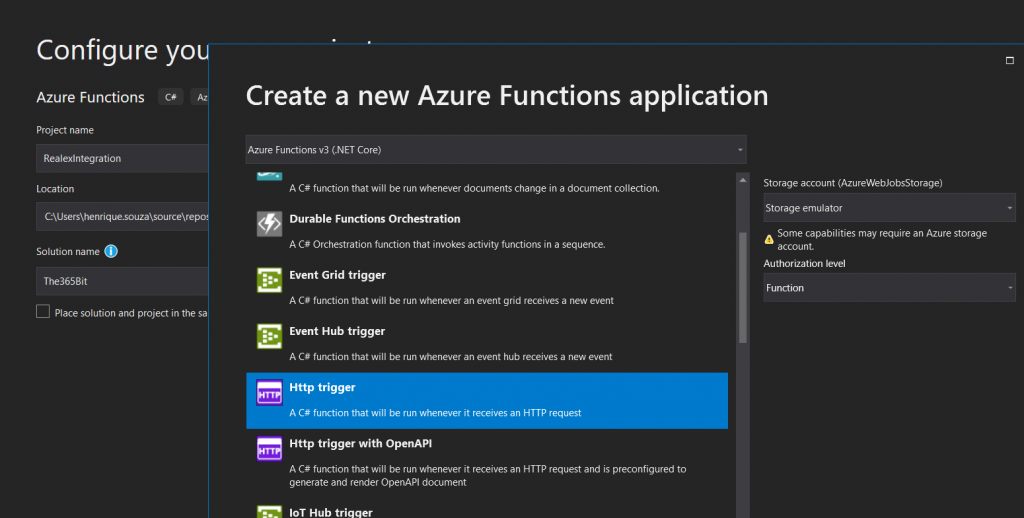Click the 'Create a new Azure Functions application' heading
1024x518 pixels.
coord(507,95)
